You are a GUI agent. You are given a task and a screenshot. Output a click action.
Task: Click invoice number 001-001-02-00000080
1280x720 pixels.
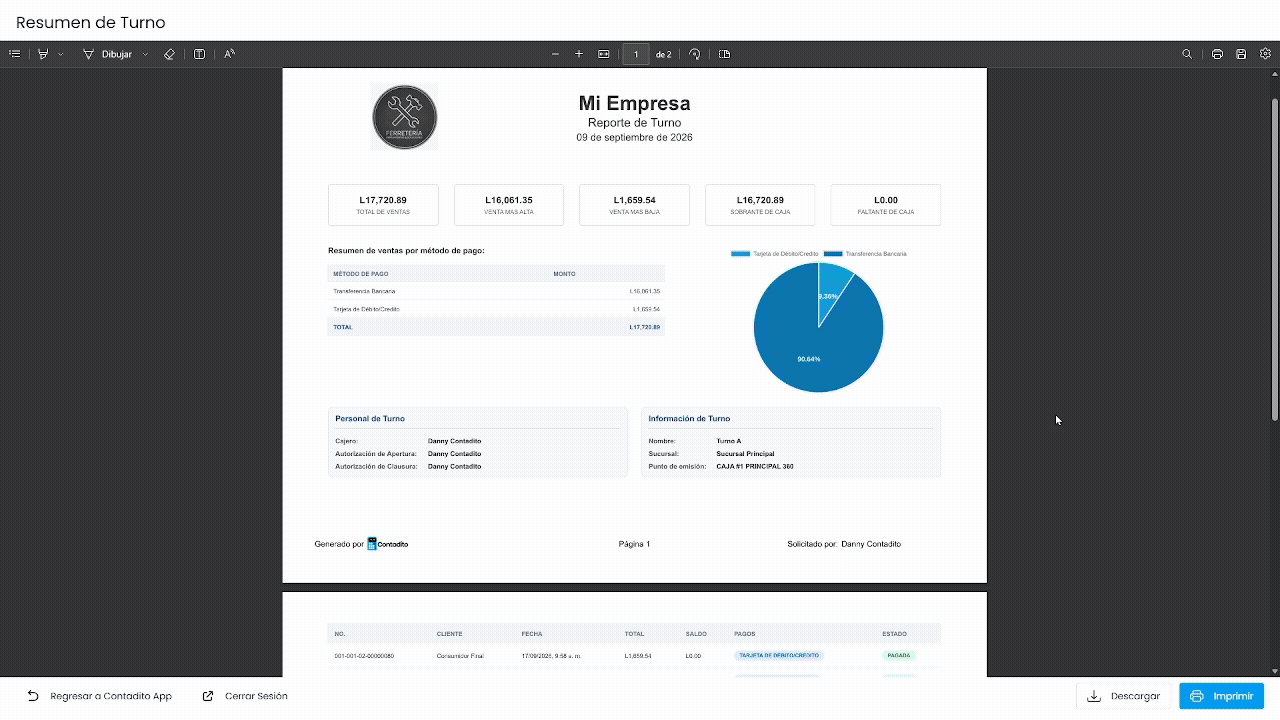pos(364,656)
